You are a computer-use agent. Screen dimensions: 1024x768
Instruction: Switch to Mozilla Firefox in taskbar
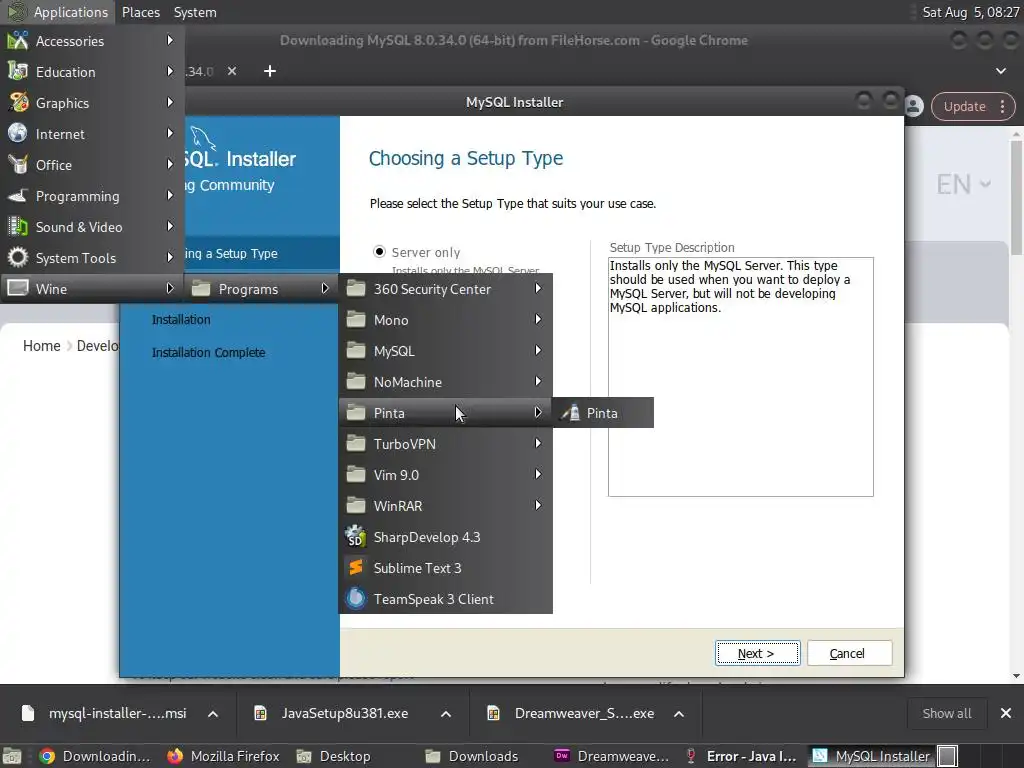pyautogui.click(x=223, y=756)
